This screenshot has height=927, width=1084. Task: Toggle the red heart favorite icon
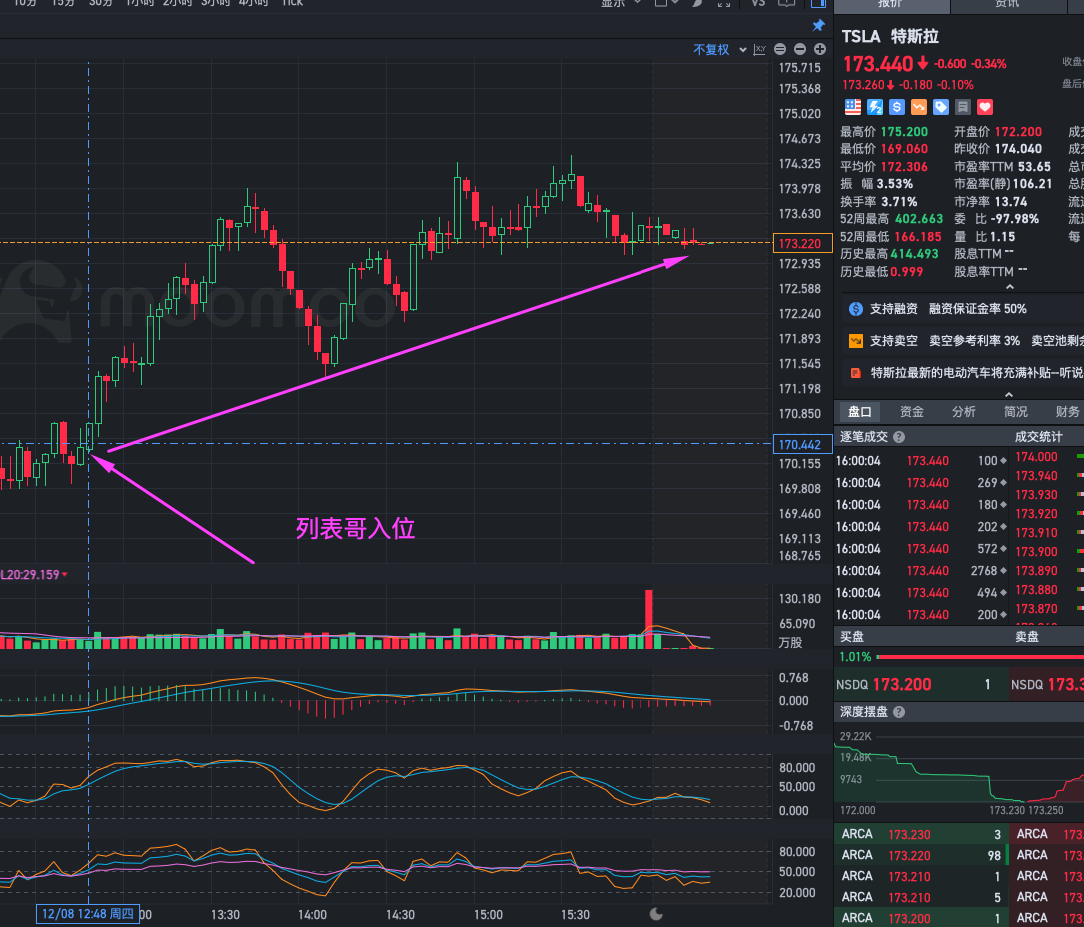point(985,107)
